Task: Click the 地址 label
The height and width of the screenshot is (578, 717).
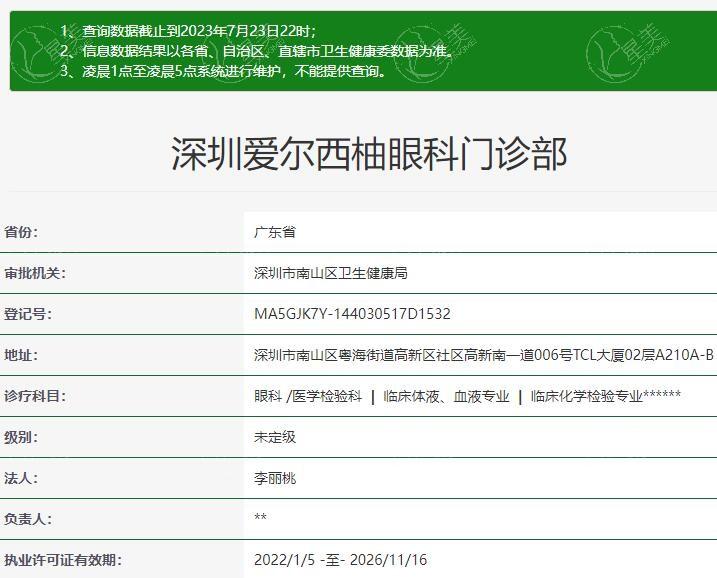Action: [21, 355]
